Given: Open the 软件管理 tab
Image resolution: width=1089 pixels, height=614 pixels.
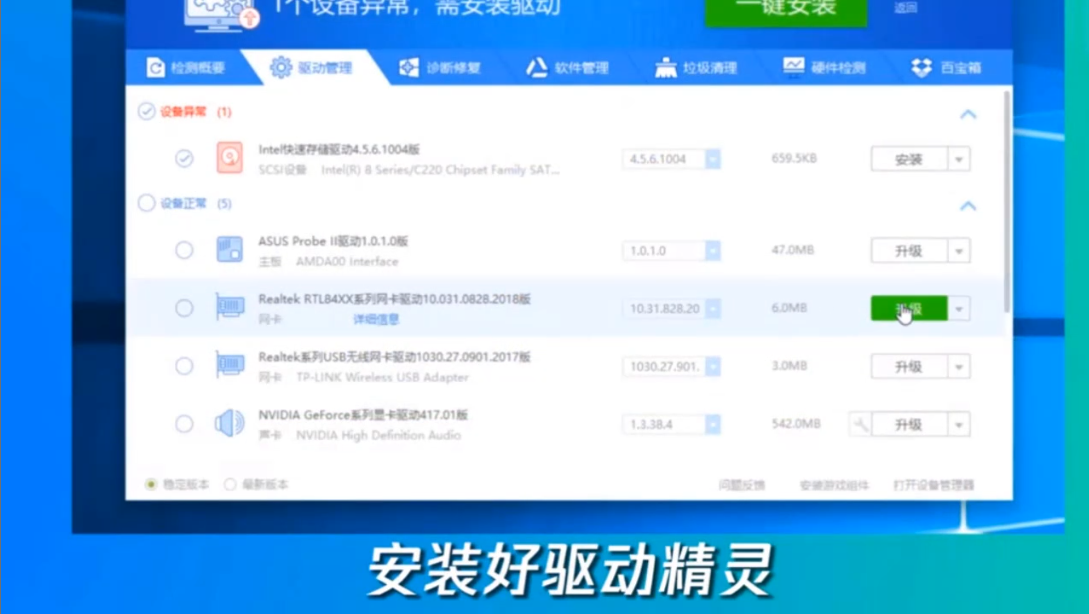Looking at the screenshot, I should click(x=567, y=67).
